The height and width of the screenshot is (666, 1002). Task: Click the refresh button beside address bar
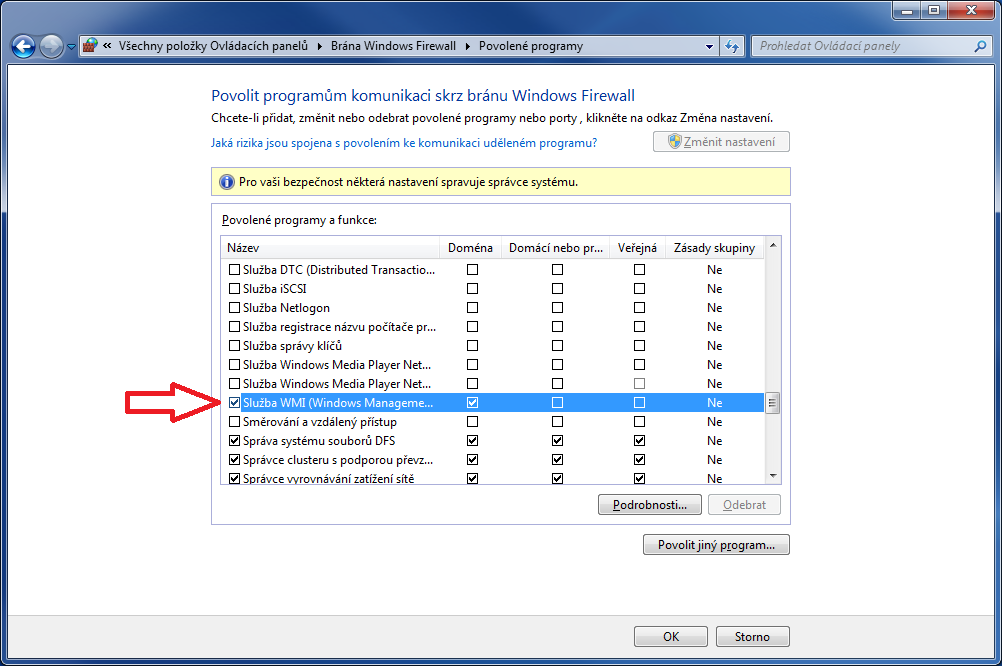coord(732,46)
